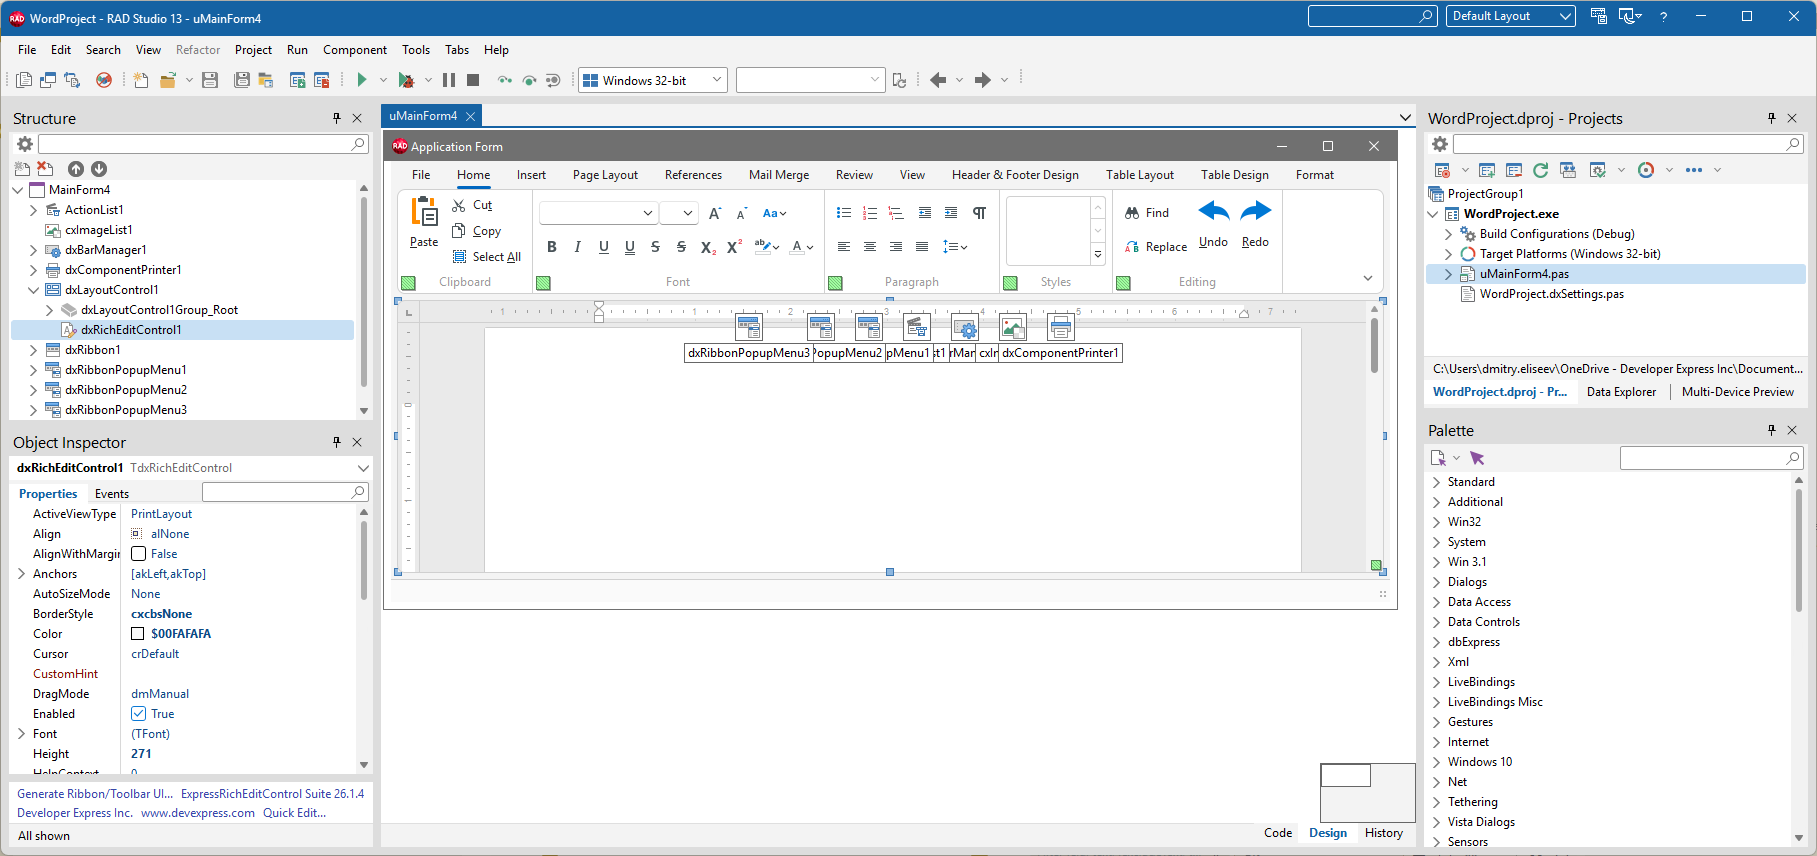
Task: Click the Open file folder icon
Action: pos(168,80)
